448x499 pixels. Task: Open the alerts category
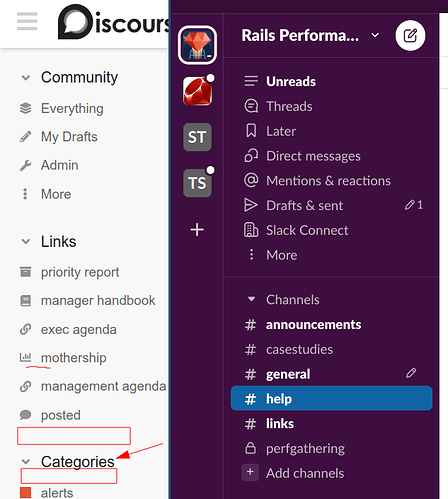[57, 493]
